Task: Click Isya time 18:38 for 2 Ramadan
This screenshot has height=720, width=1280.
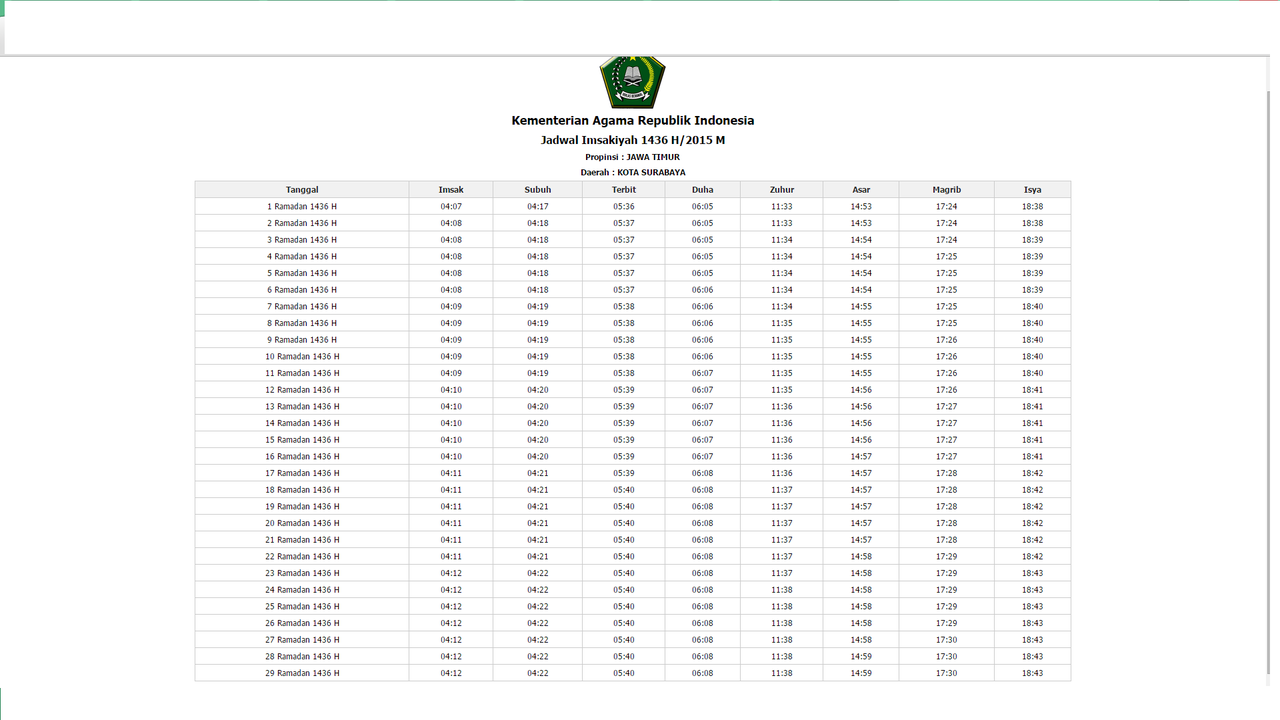Action: click(1033, 223)
